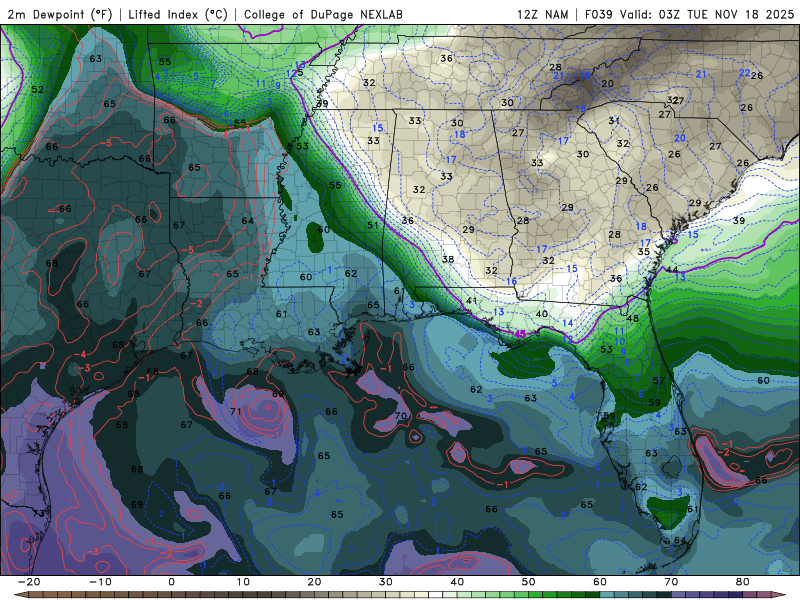The width and height of the screenshot is (800, 600).
Task: Click the 70 label on the color scale
Action: point(671,582)
